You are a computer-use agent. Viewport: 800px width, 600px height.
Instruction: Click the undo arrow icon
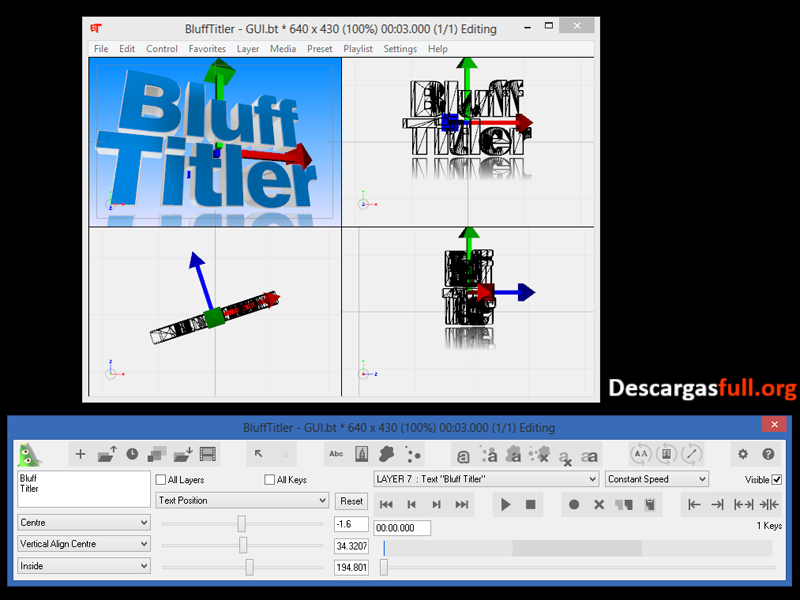pos(256,454)
